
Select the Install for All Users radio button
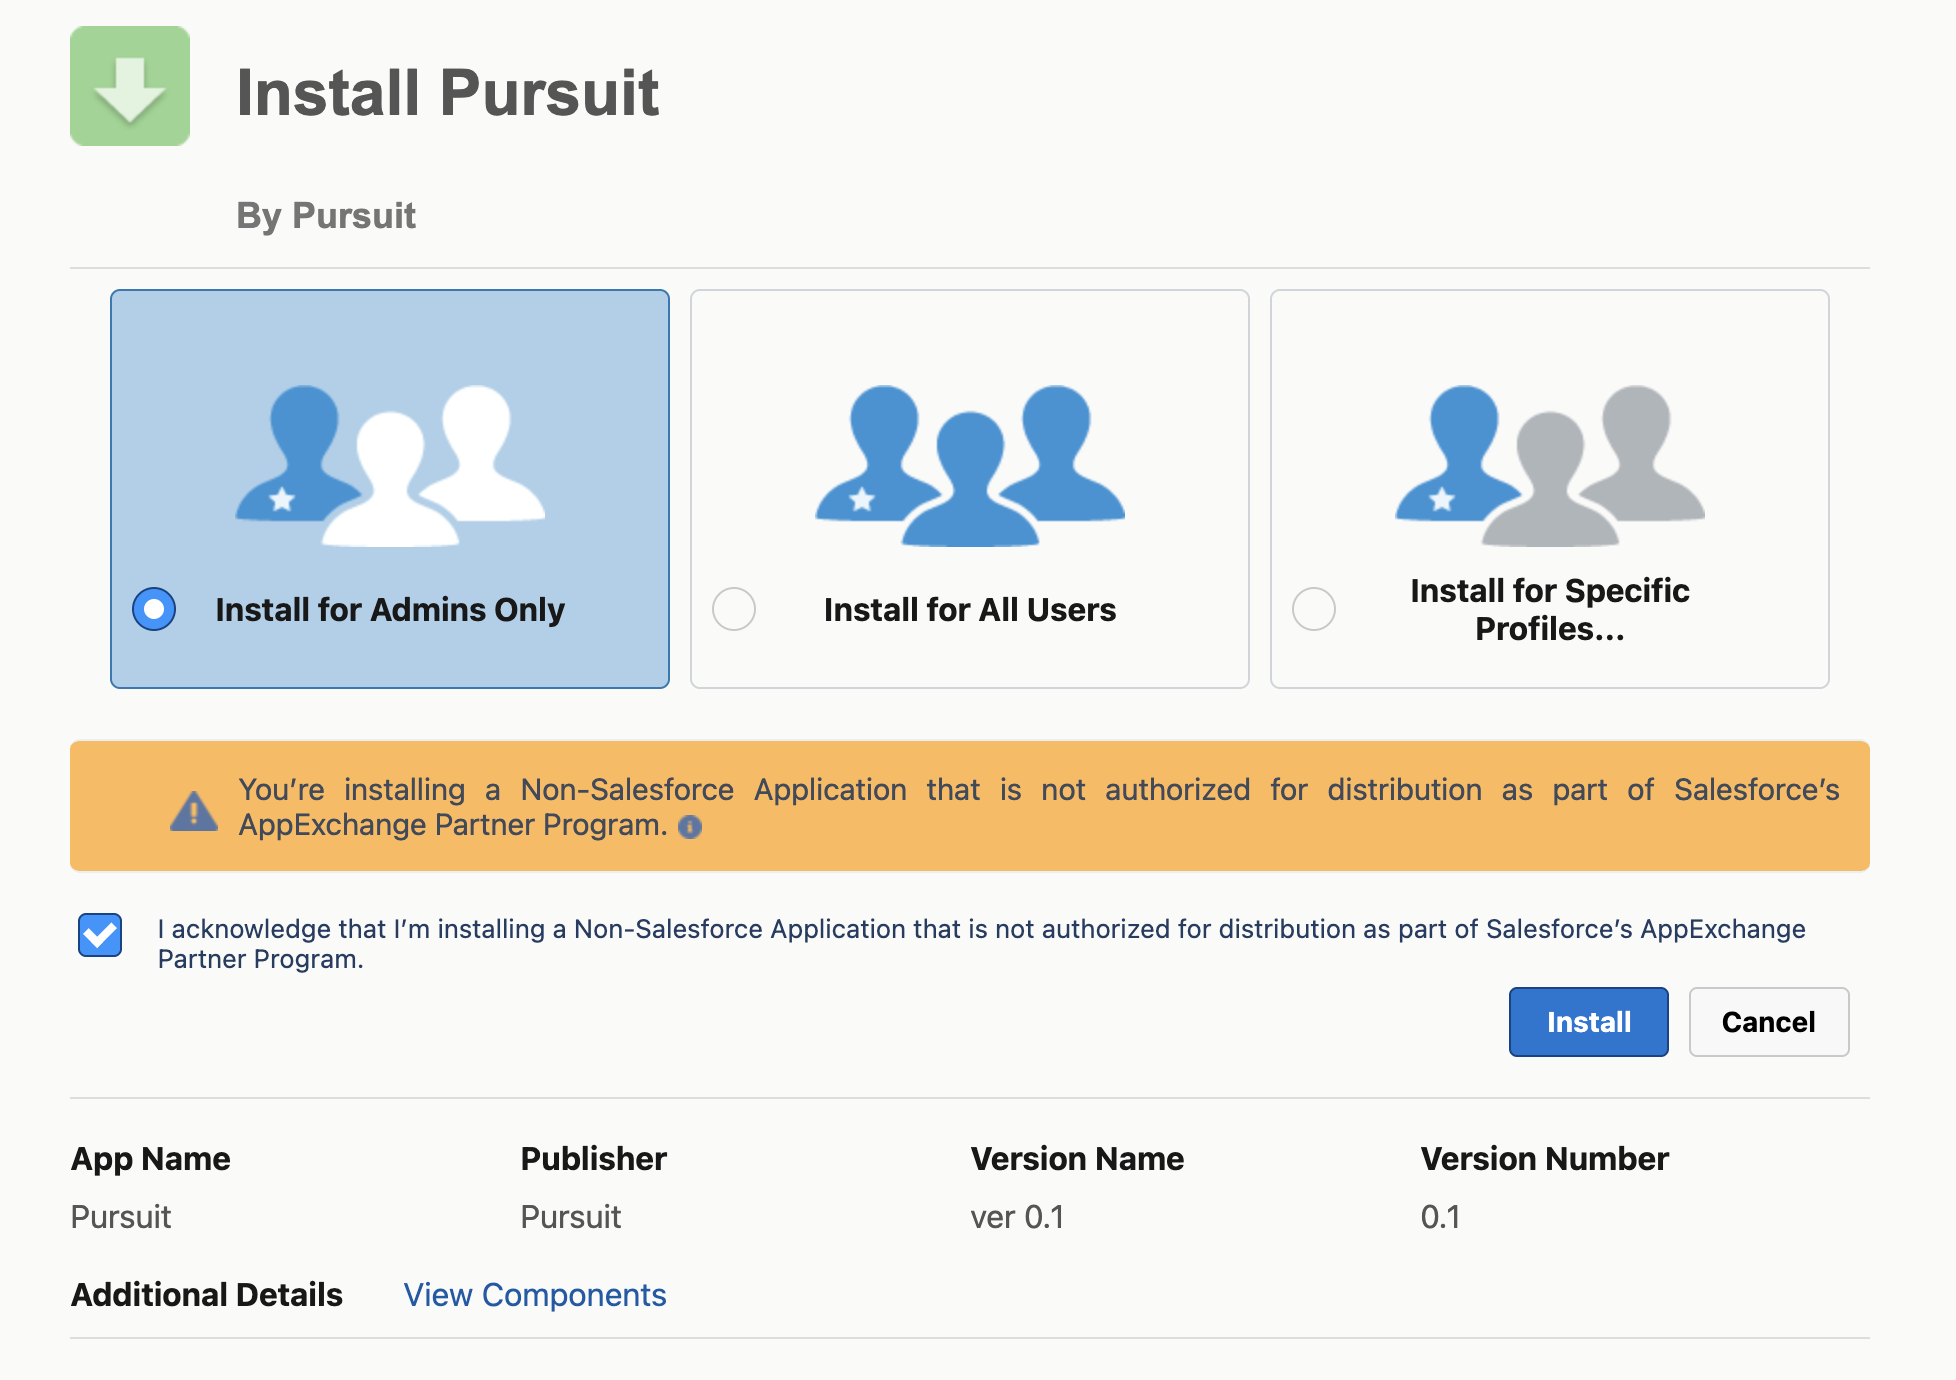pyautogui.click(x=734, y=609)
